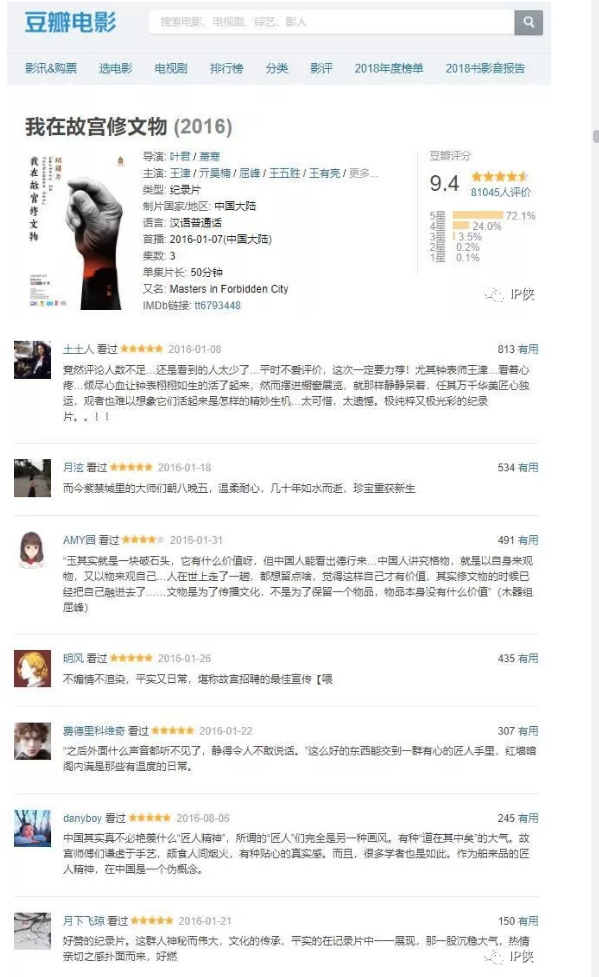Mark 土土人's review useful (813 有用)
The height and width of the screenshot is (977, 599).
pos(528,349)
